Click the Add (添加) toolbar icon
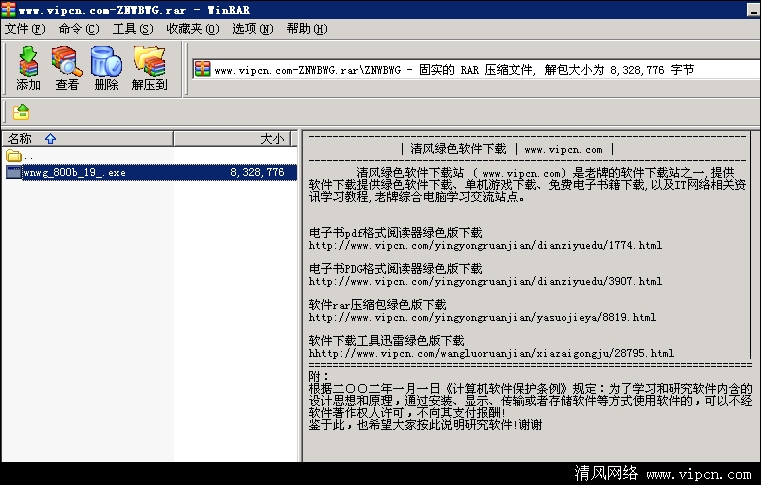Image resolution: width=761 pixels, height=485 pixels. [28, 68]
